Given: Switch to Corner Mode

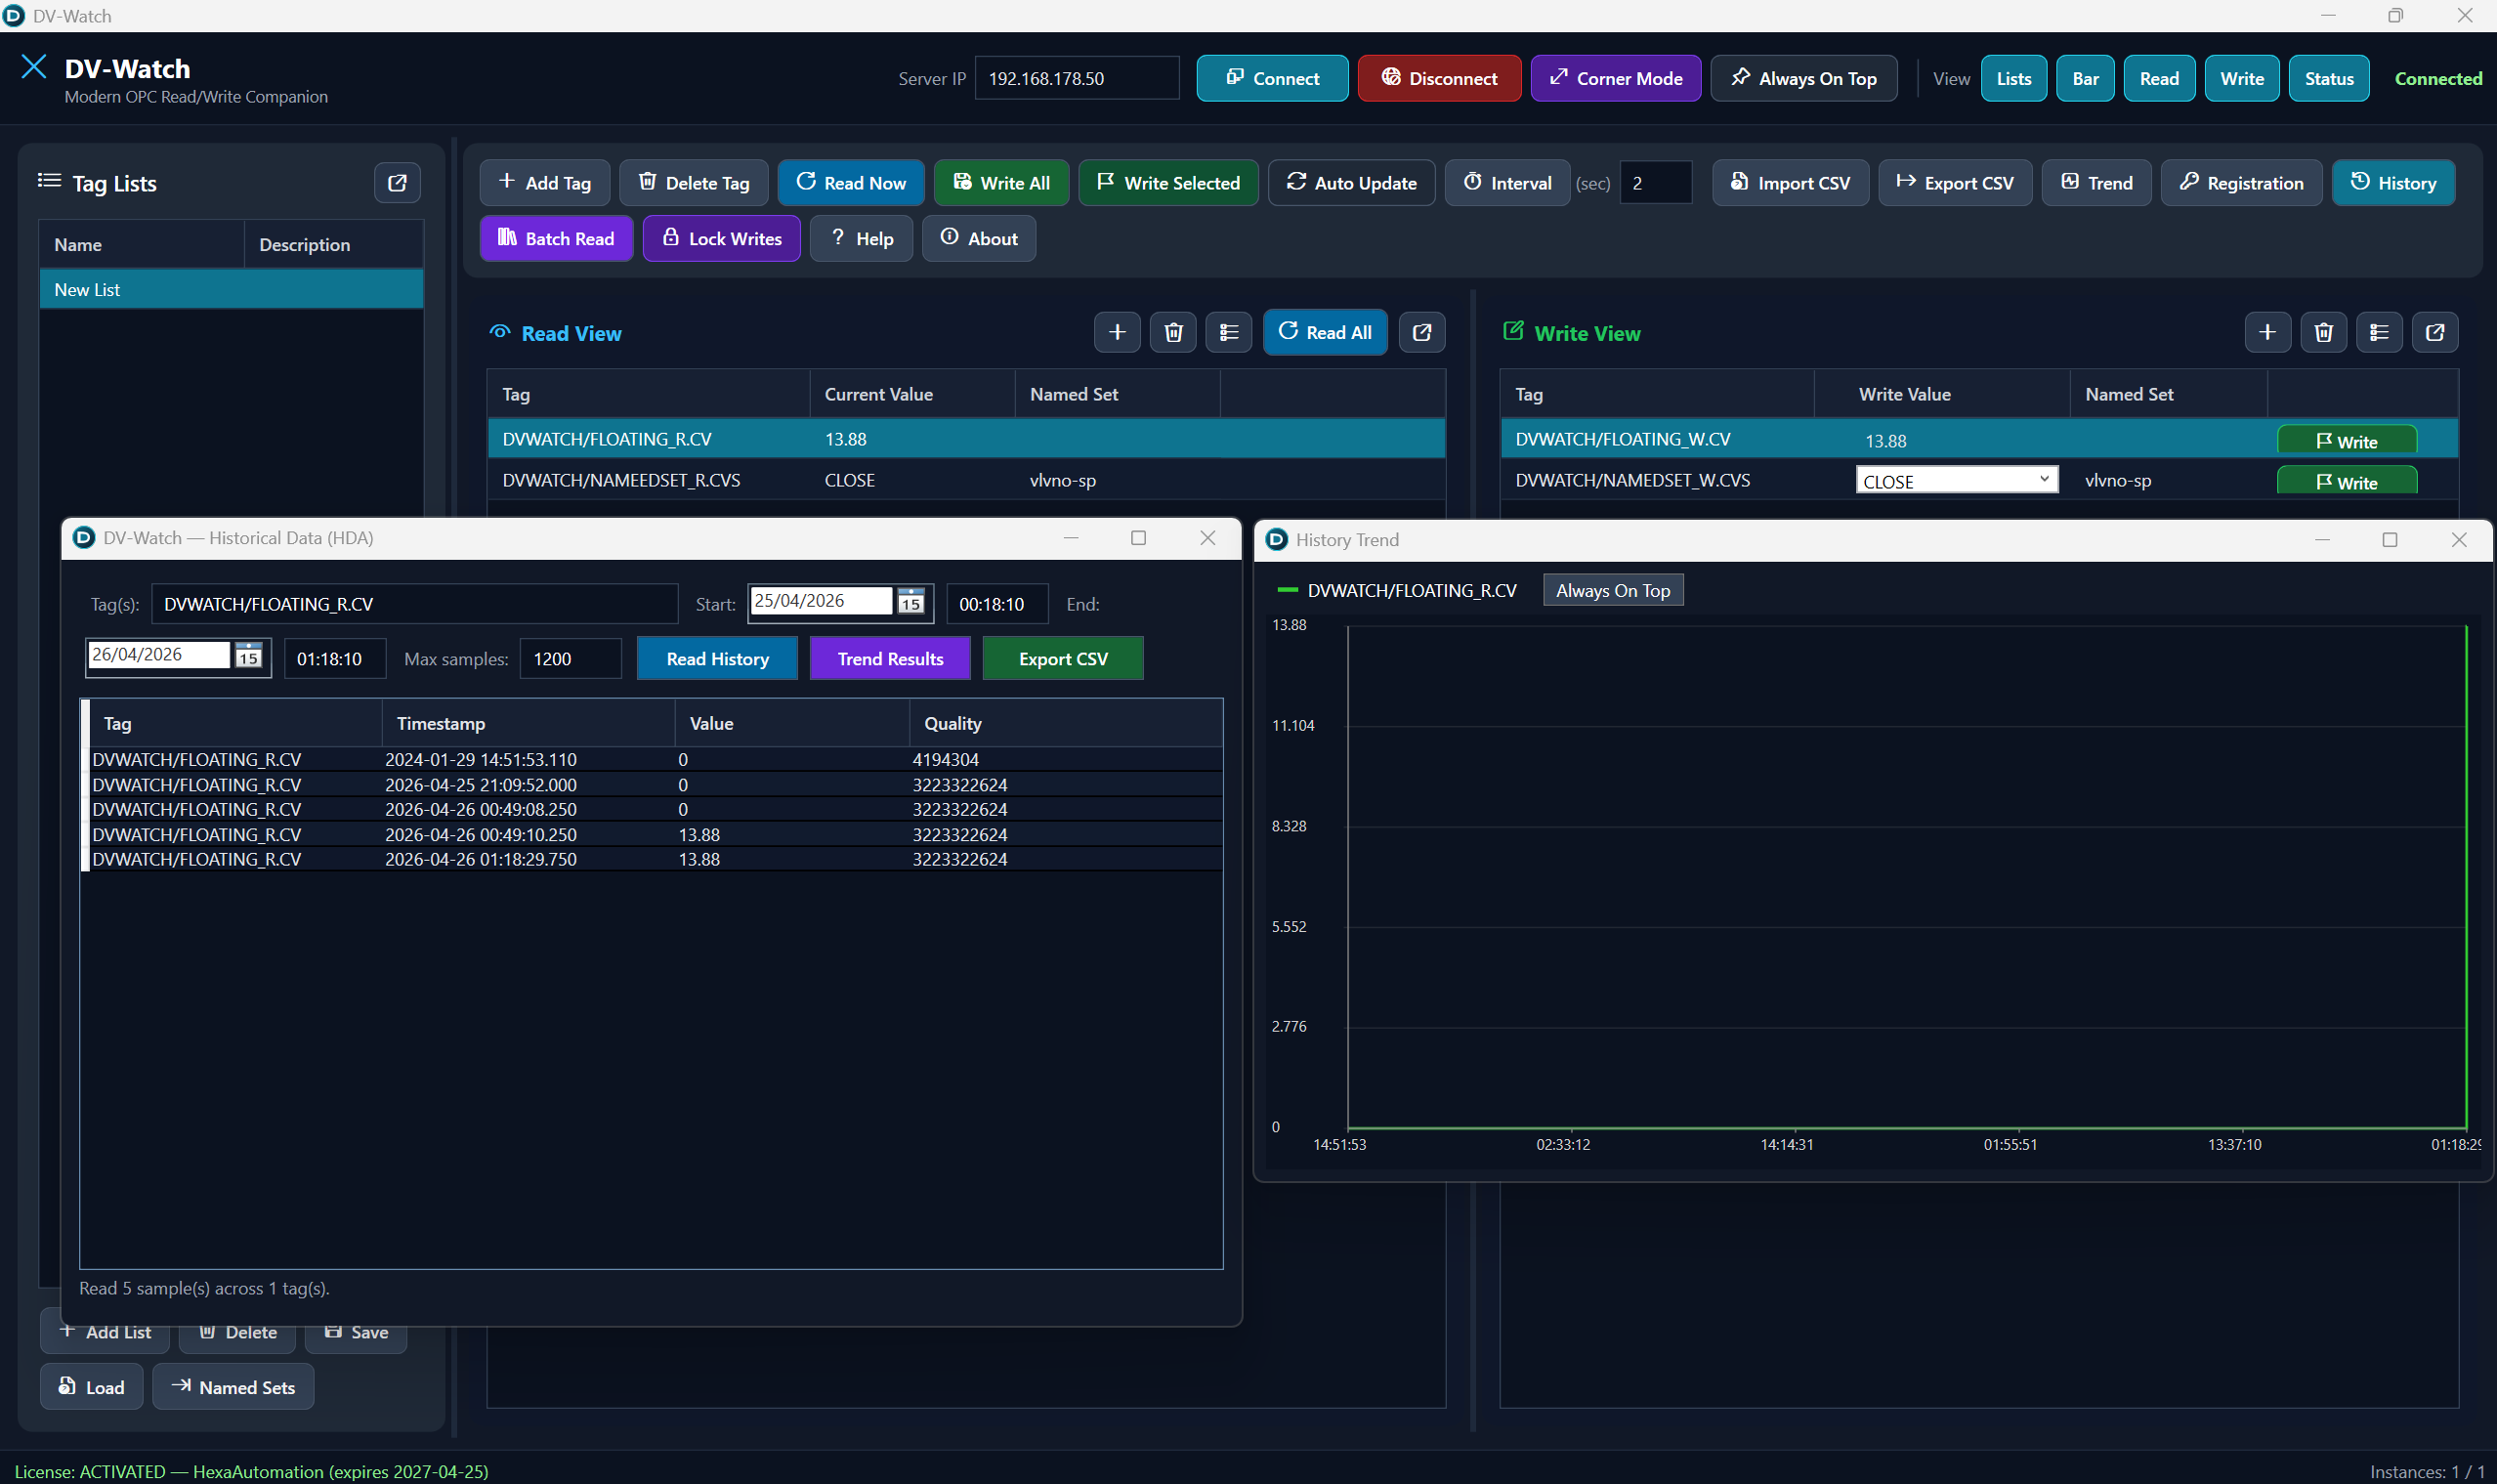Looking at the screenshot, I should pos(1615,78).
